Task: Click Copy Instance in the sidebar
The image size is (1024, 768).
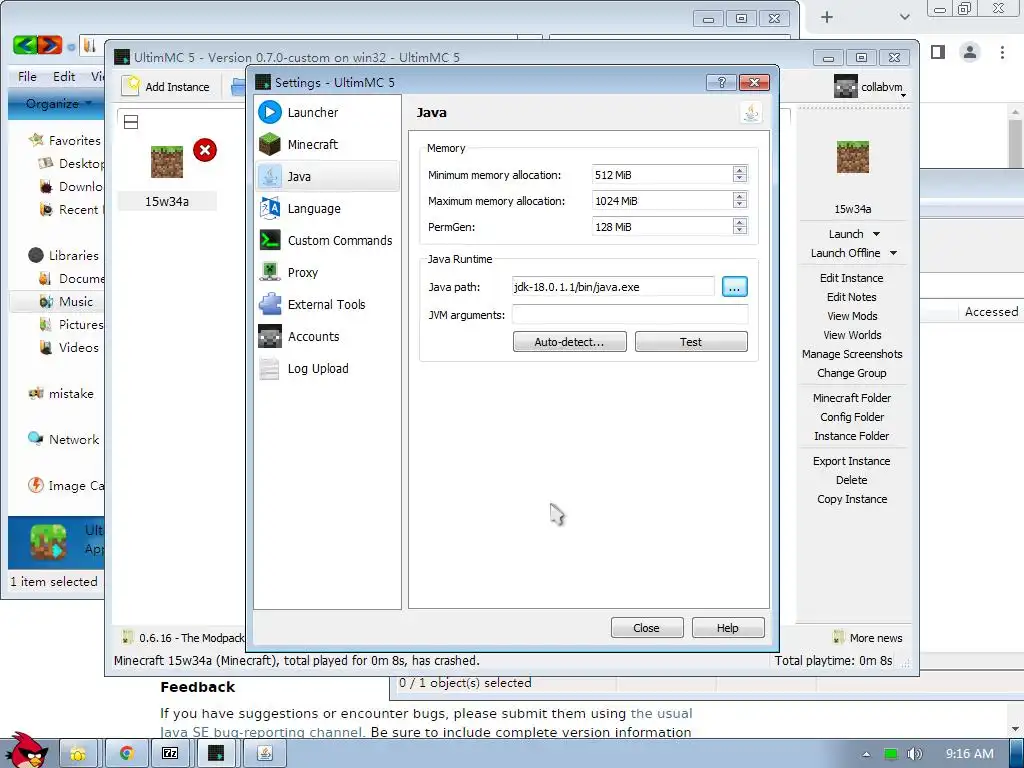Action: click(x=852, y=499)
